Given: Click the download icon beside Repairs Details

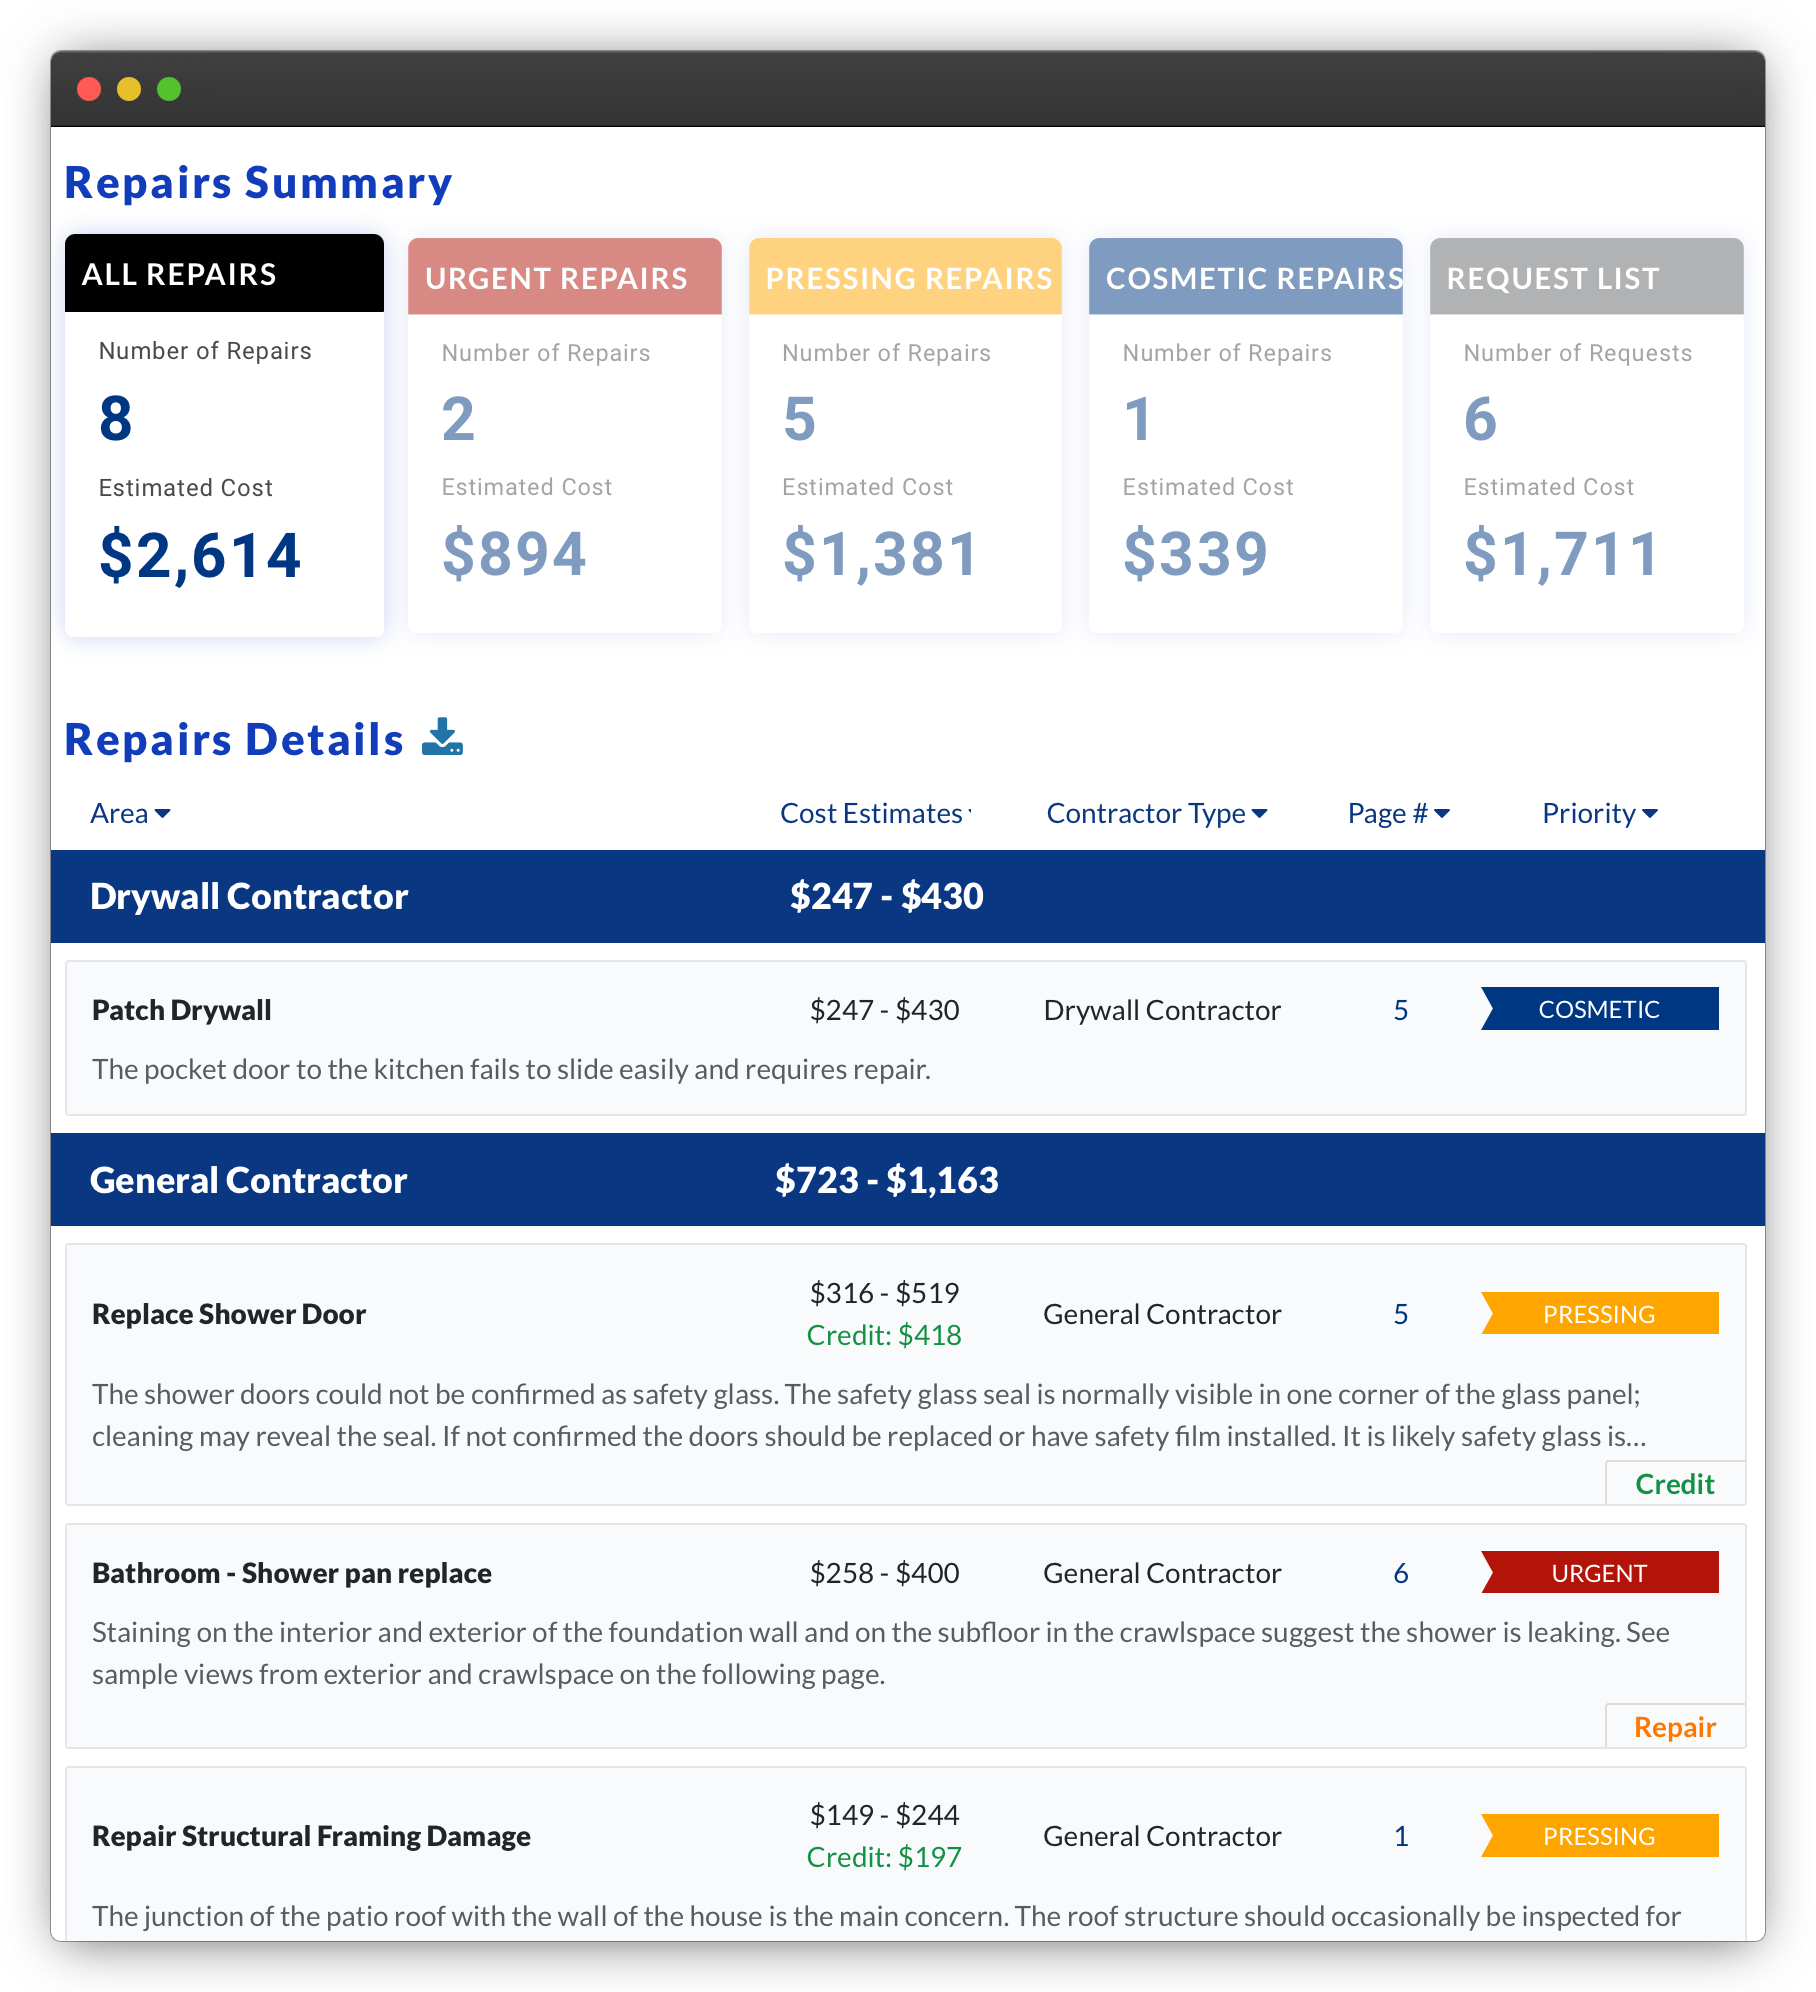Looking at the screenshot, I should click(x=442, y=737).
